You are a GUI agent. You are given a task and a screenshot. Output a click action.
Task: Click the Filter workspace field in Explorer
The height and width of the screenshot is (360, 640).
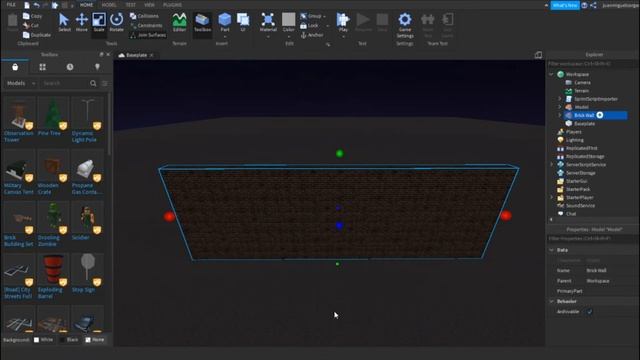tap(592, 64)
